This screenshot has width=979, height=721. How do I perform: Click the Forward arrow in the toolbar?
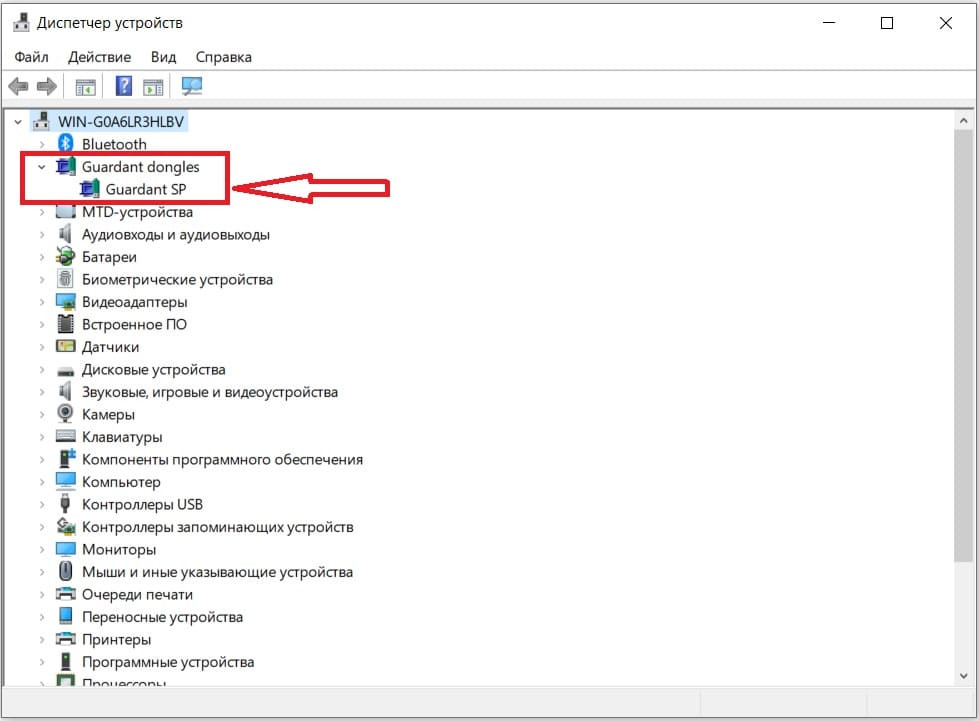pyautogui.click(x=45, y=87)
